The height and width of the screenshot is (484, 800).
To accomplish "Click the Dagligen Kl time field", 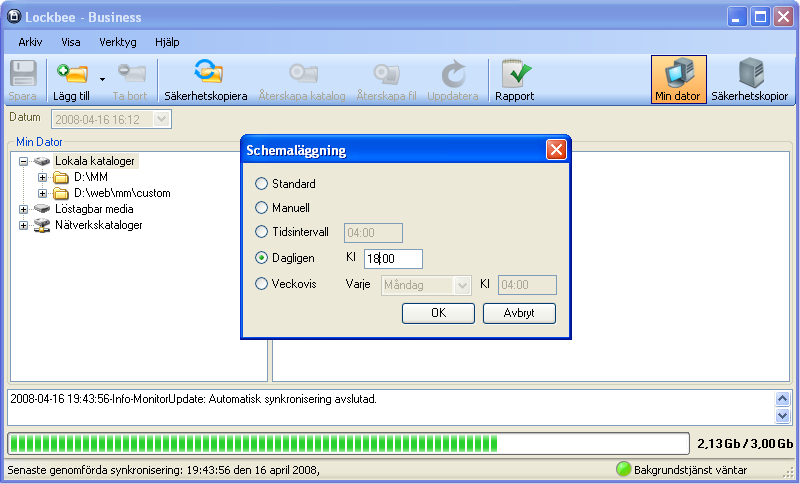I will pyautogui.click(x=393, y=259).
